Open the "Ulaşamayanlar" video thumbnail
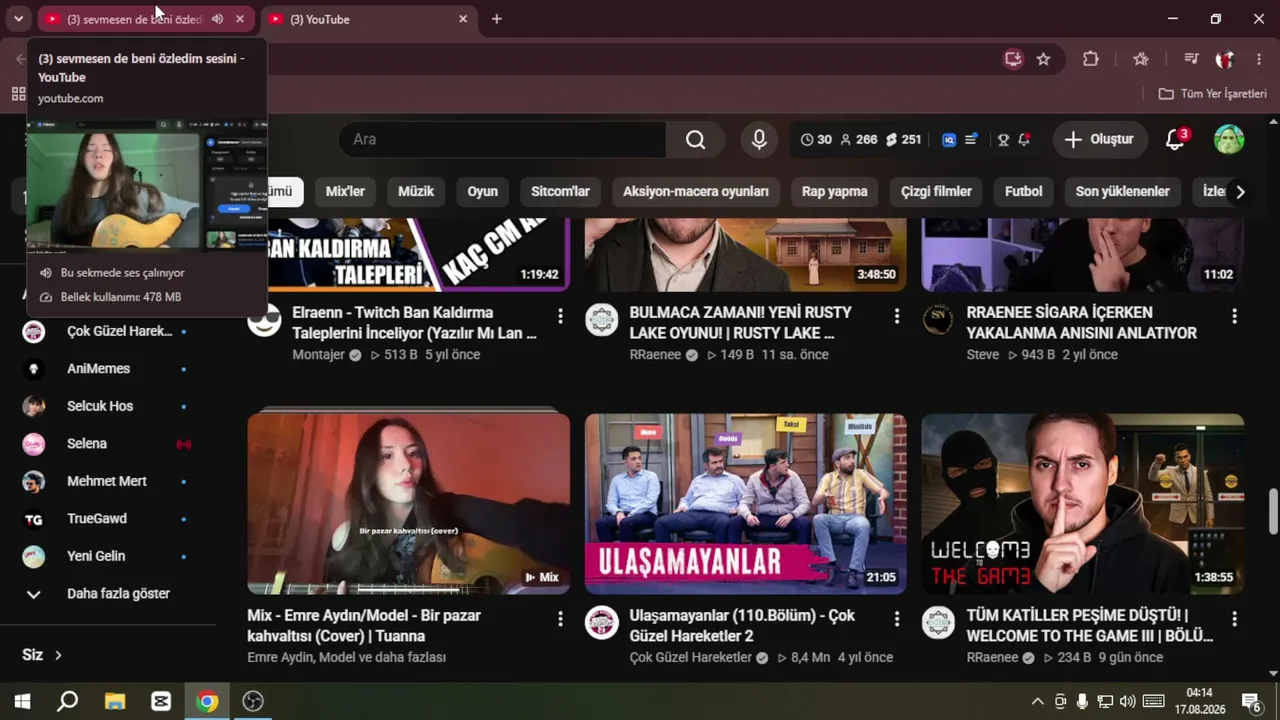The height and width of the screenshot is (720, 1280). click(x=746, y=504)
